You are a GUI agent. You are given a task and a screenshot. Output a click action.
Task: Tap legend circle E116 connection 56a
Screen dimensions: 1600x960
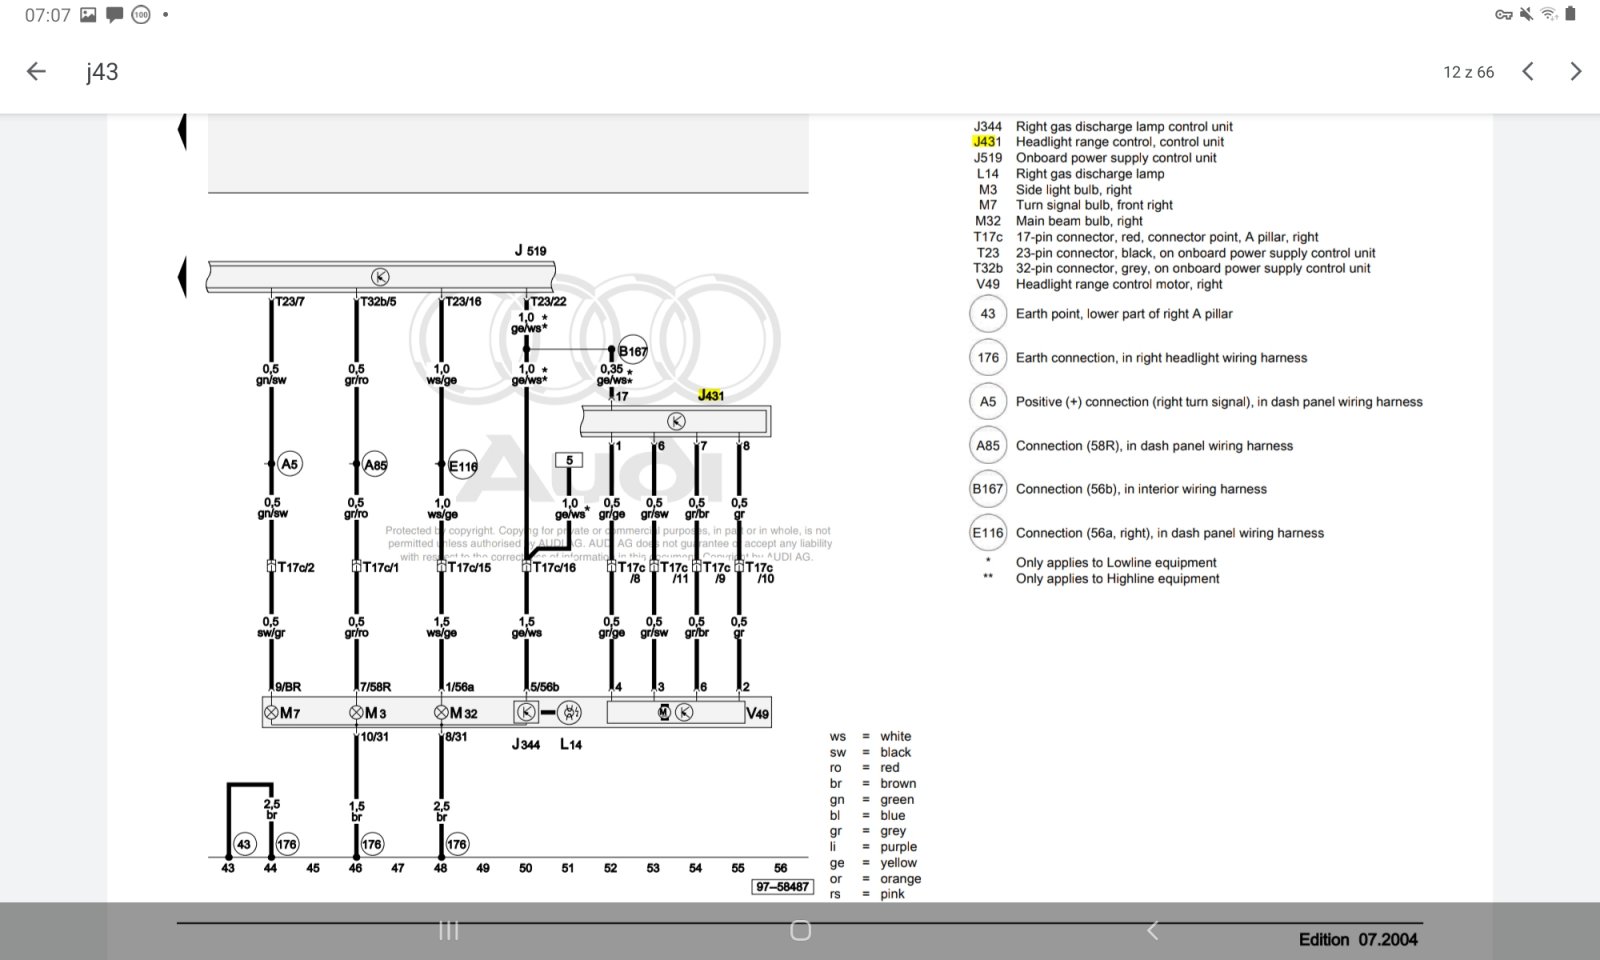click(988, 533)
